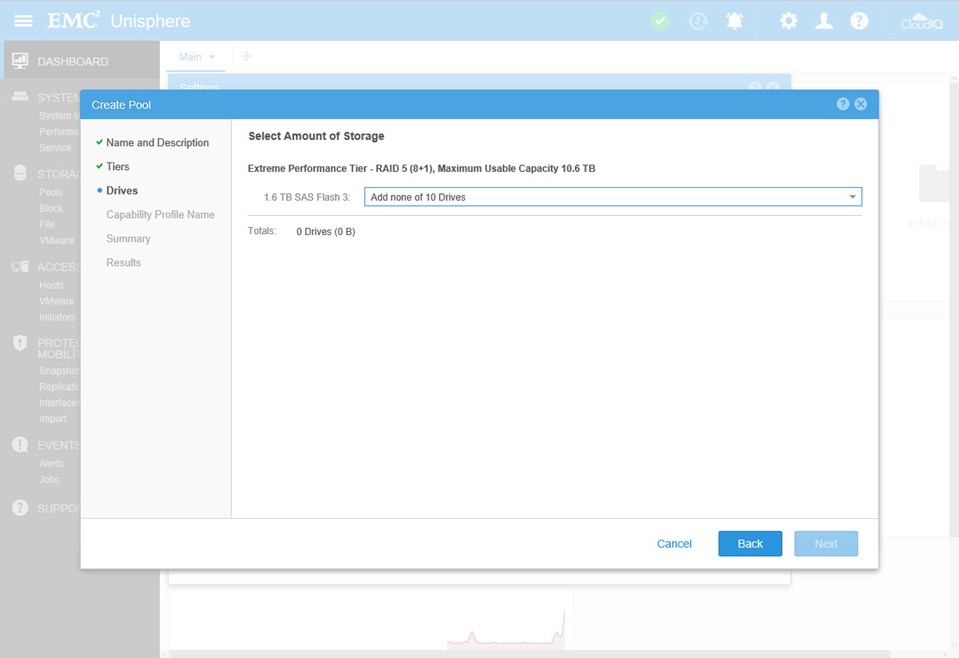Open Jobs under Events in sidebar

click(x=49, y=479)
